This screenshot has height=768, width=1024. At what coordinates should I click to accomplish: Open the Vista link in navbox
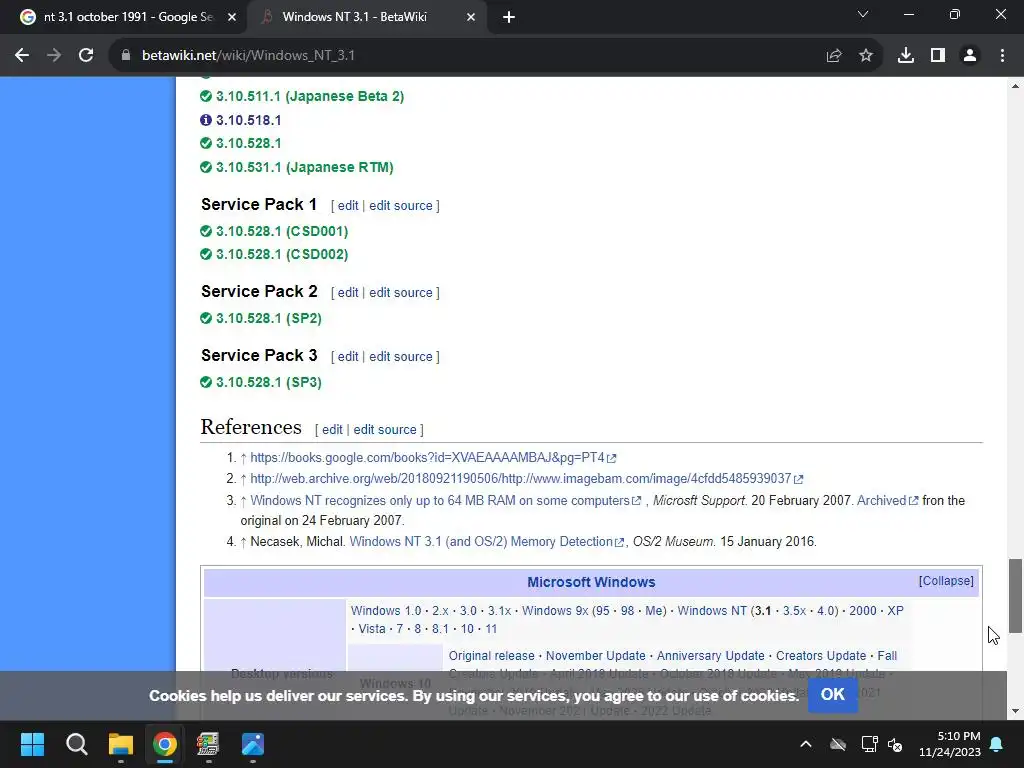[372, 629]
